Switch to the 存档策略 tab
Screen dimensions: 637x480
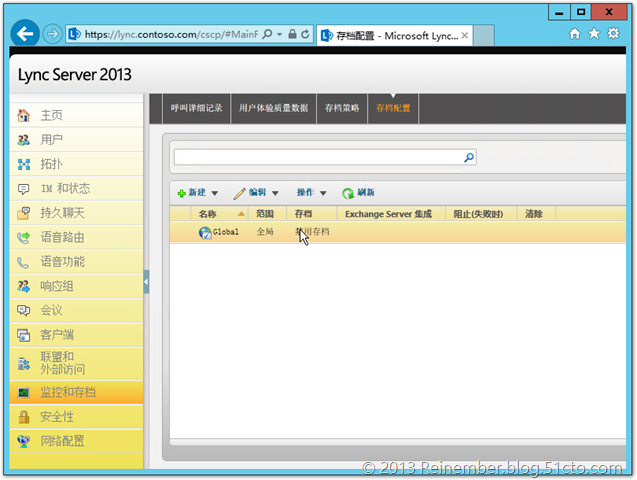tap(342, 108)
